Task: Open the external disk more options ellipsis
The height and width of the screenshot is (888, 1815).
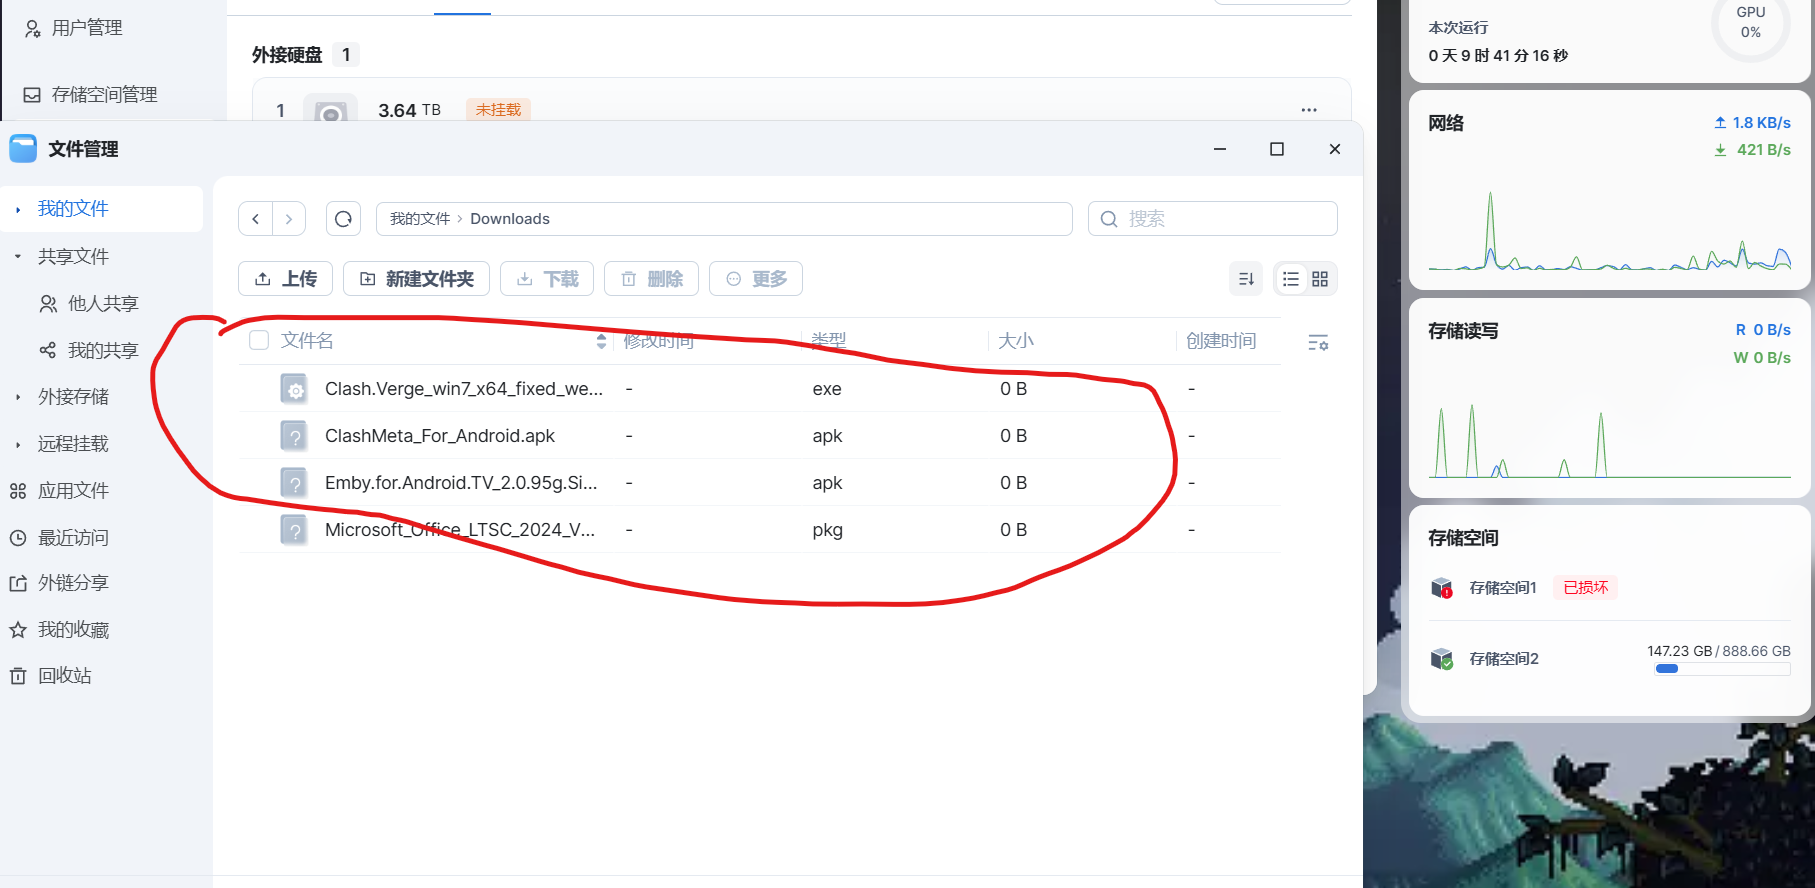Action: [x=1309, y=110]
